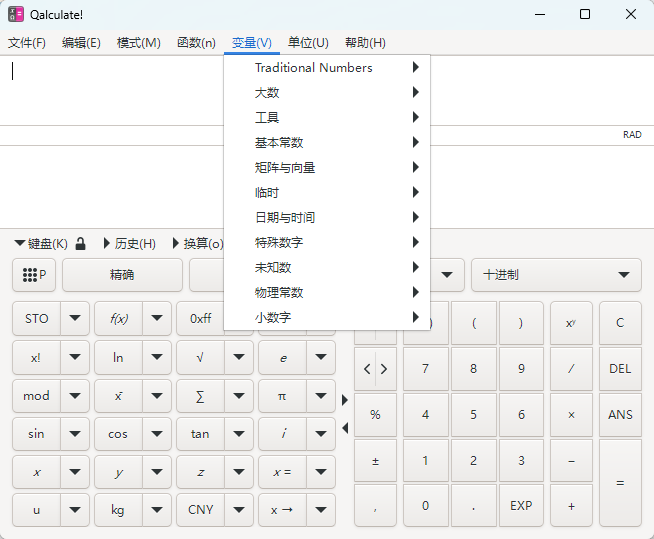This screenshot has width=654, height=539.
Task: Click the percent button
Action: tap(375, 415)
